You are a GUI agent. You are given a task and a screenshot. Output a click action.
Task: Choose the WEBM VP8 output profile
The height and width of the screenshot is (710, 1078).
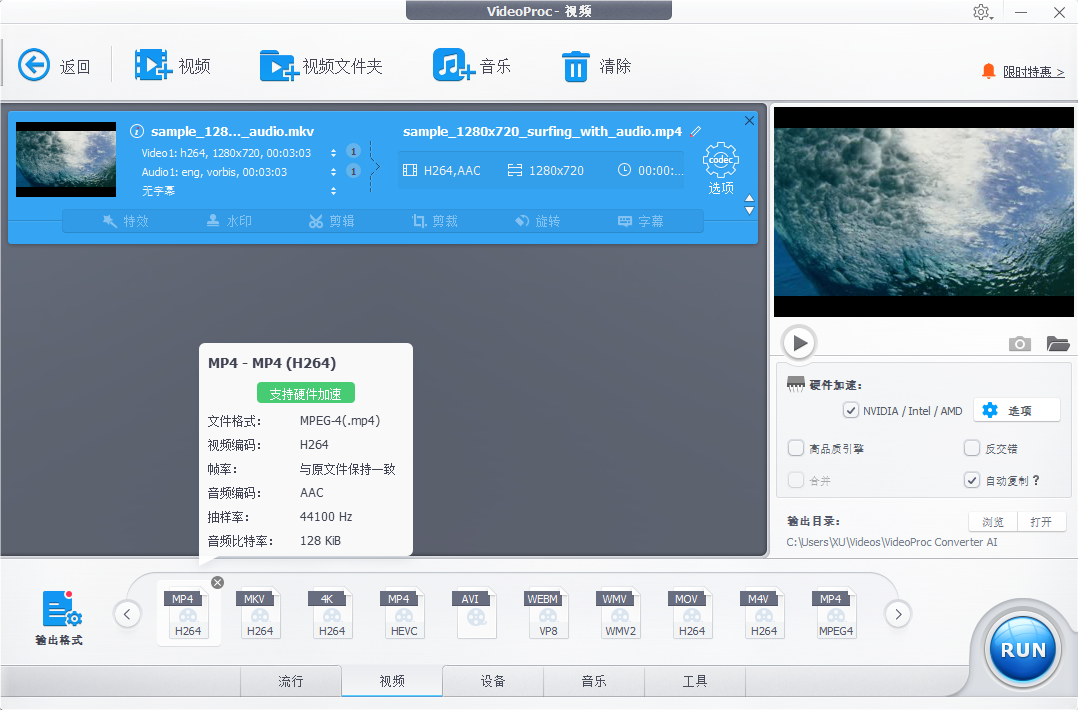click(547, 613)
